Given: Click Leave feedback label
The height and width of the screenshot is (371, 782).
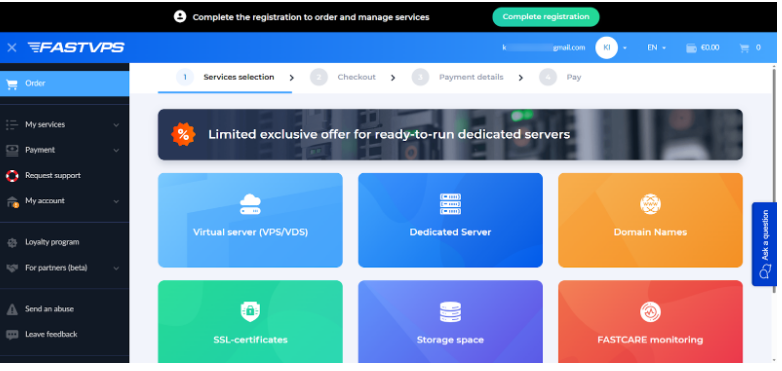Looking at the screenshot, I should [x=51, y=335].
